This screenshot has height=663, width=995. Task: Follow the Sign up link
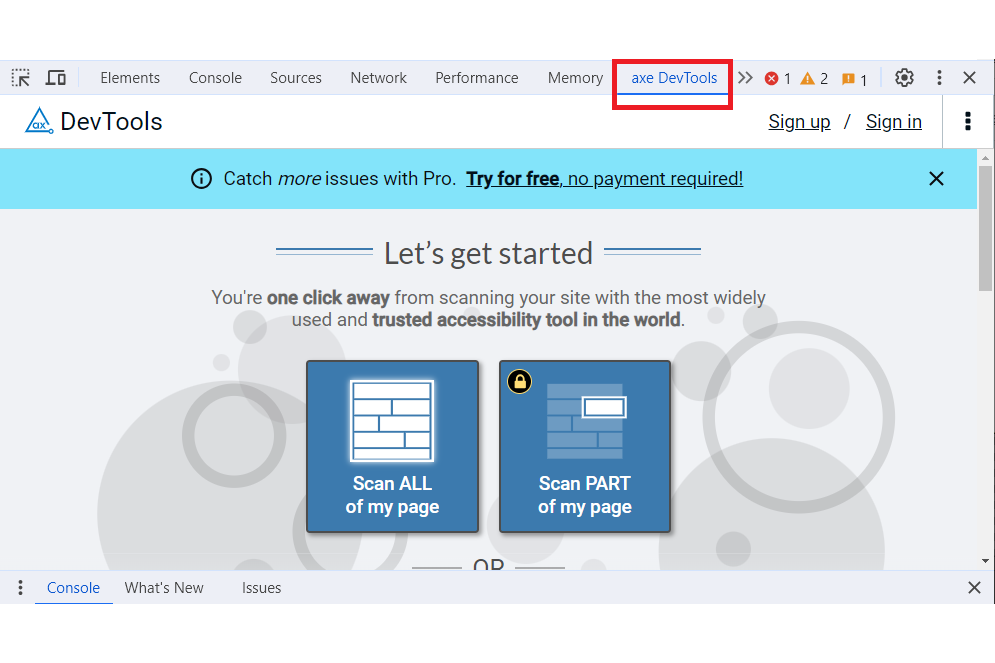point(799,121)
